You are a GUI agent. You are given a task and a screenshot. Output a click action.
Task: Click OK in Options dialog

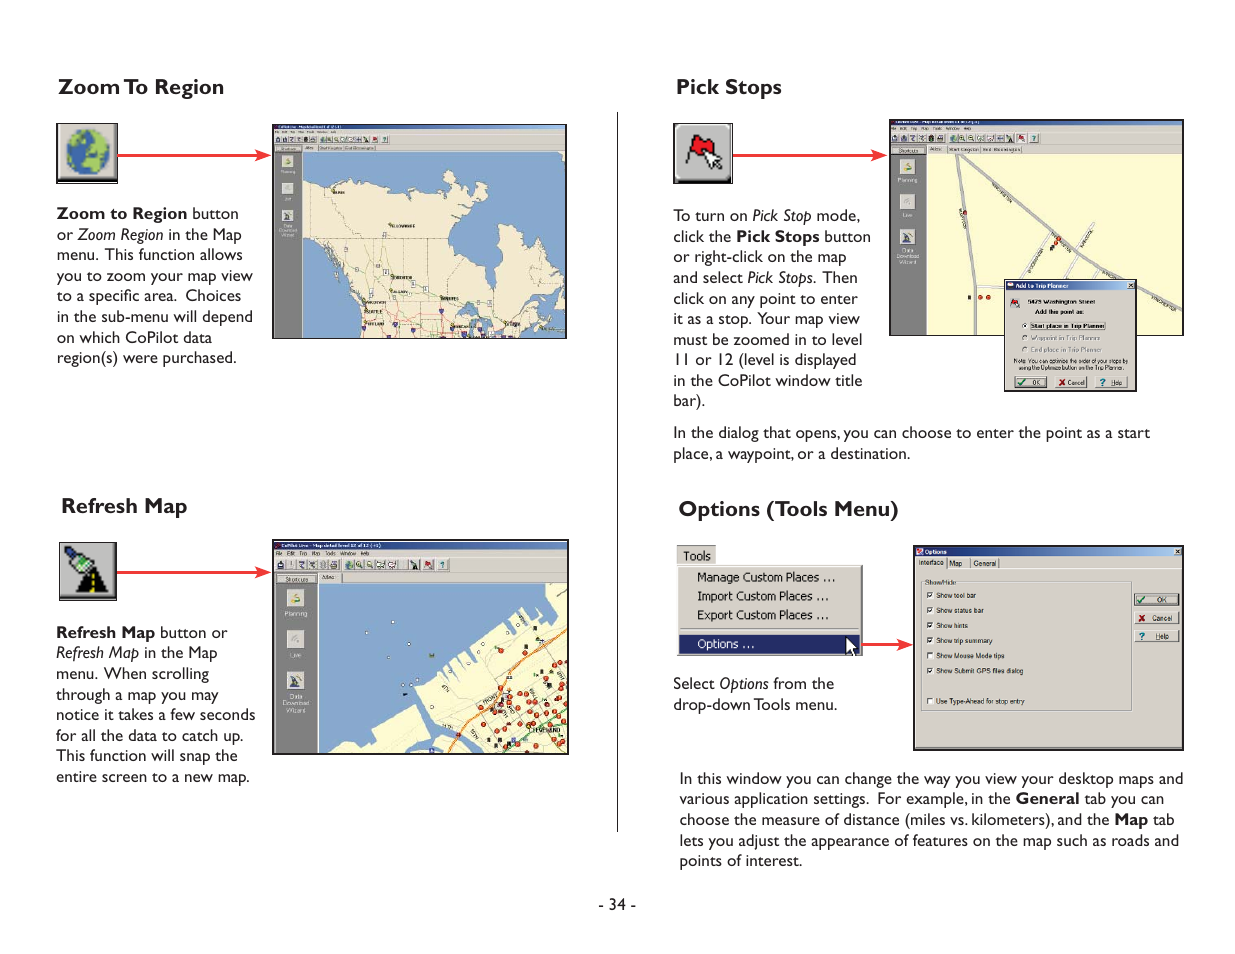click(1156, 600)
